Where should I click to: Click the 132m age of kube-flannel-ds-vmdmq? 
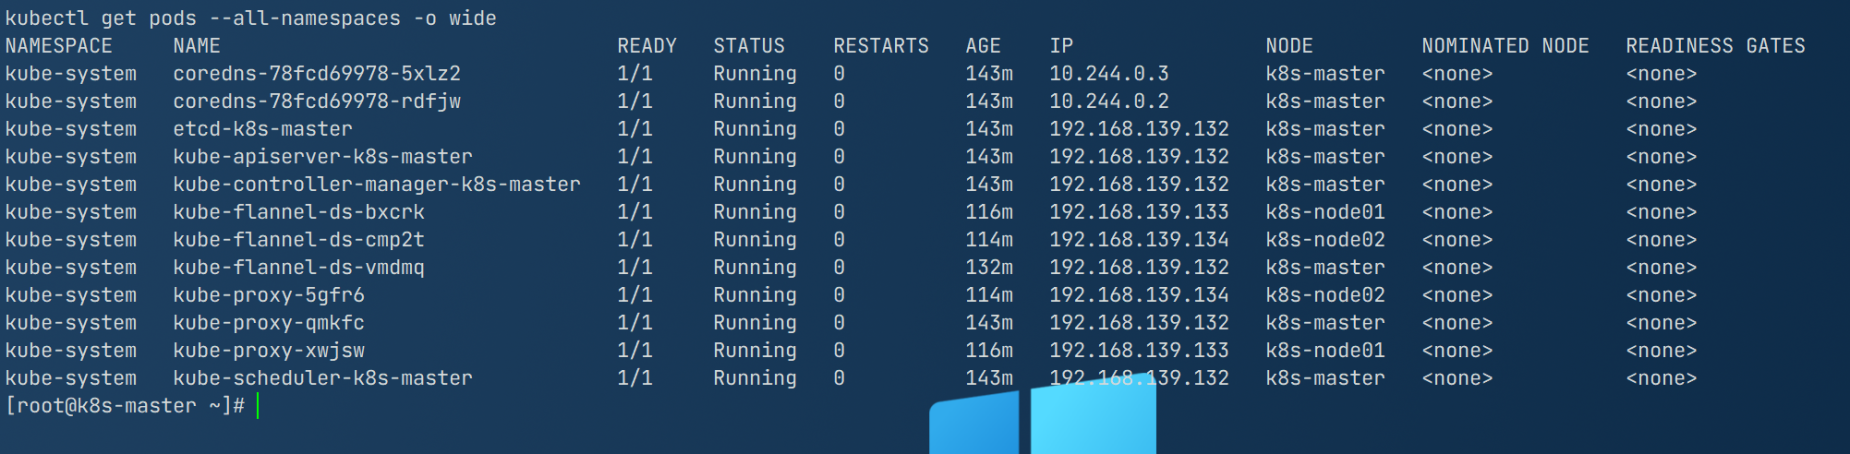[989, 268]
